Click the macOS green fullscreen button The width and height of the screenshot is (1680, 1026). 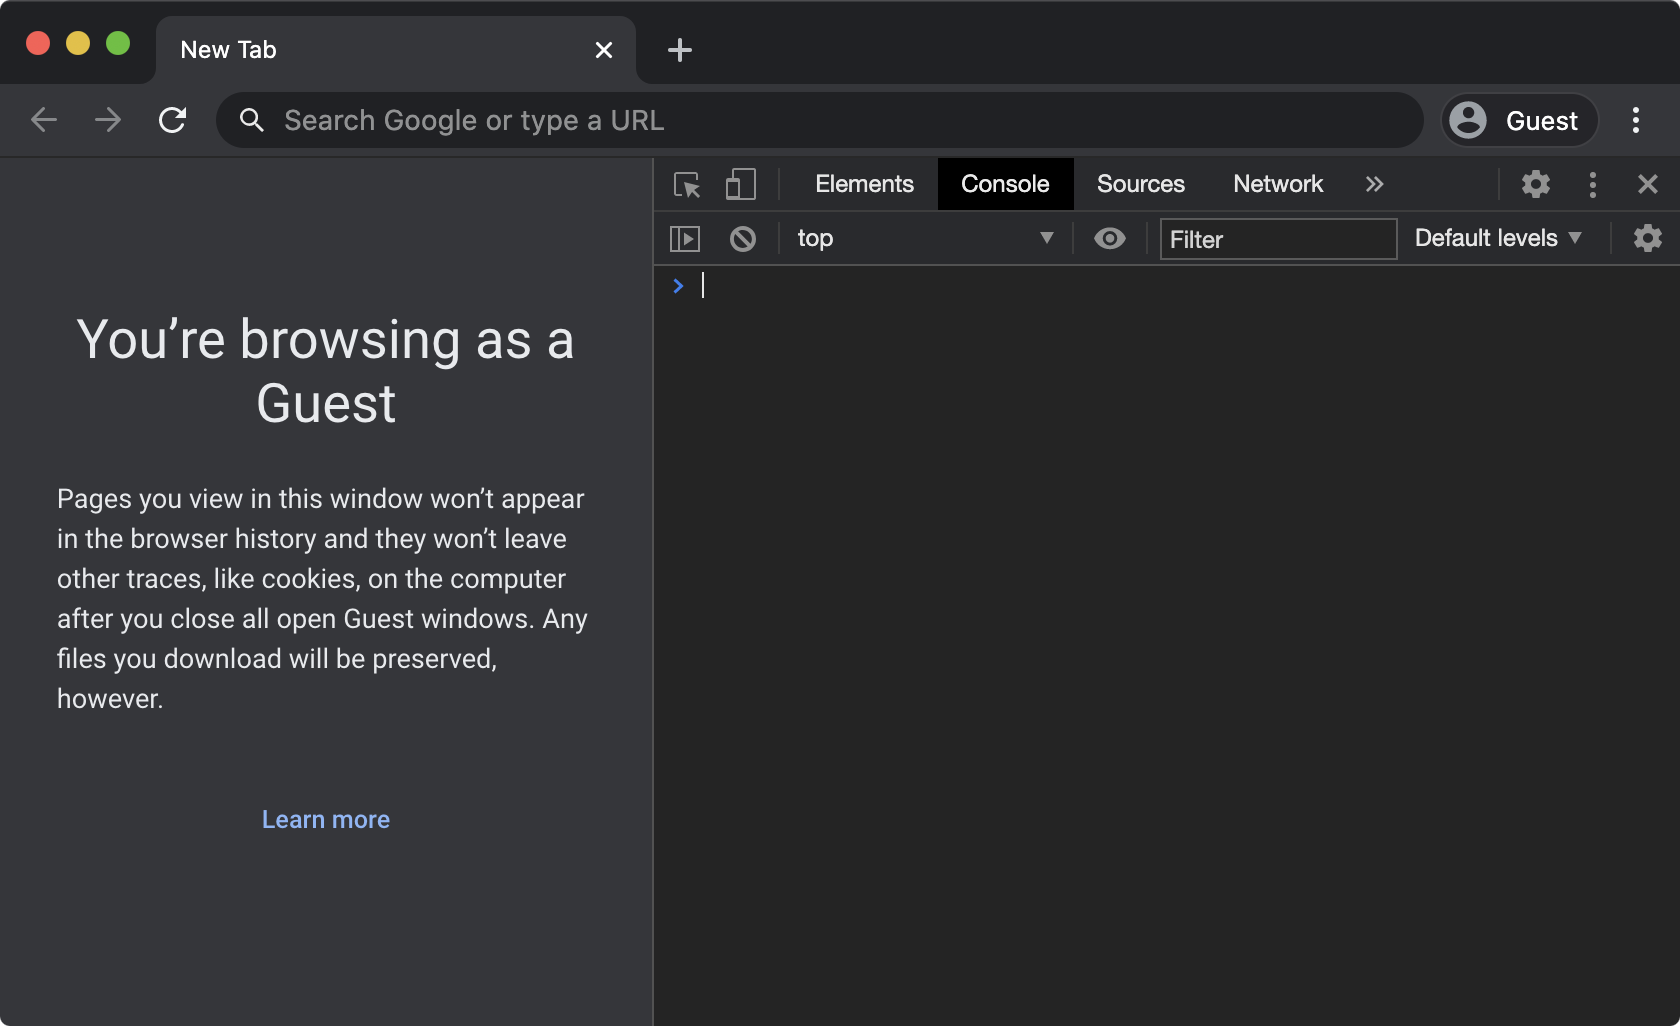[118, 43]
